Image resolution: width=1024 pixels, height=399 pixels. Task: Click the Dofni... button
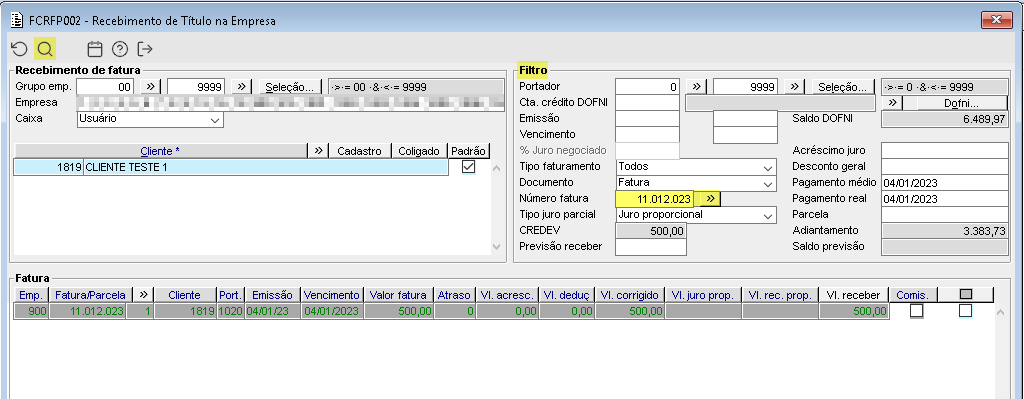(x=961, y=103)
